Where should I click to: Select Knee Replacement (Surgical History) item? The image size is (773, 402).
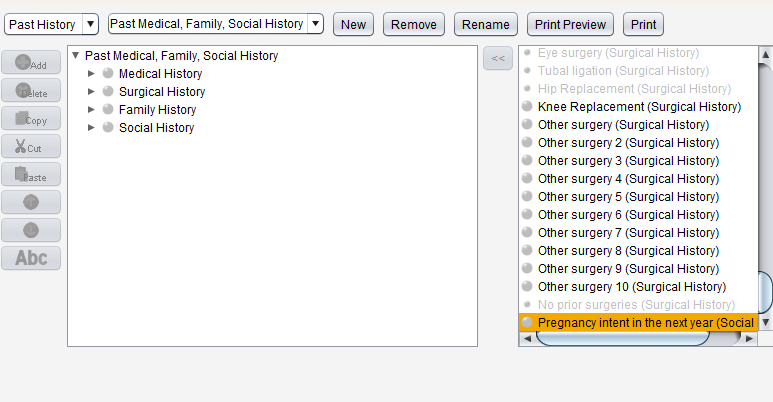(638, 107)
